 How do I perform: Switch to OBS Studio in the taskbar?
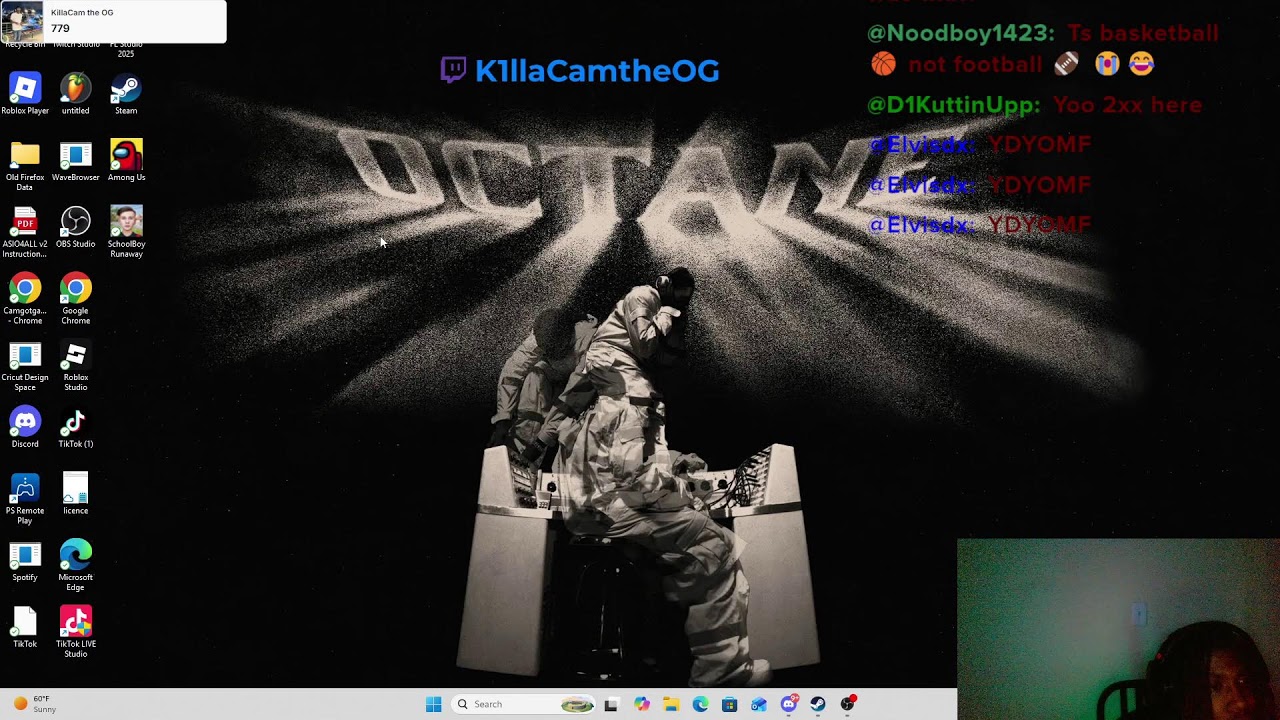[x=848, y=704]
